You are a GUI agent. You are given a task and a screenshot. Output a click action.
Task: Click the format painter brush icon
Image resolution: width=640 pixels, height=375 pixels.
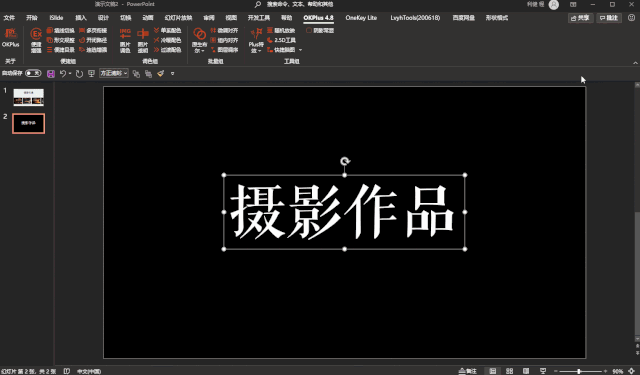pyautogui.click(x=160, y=73)
